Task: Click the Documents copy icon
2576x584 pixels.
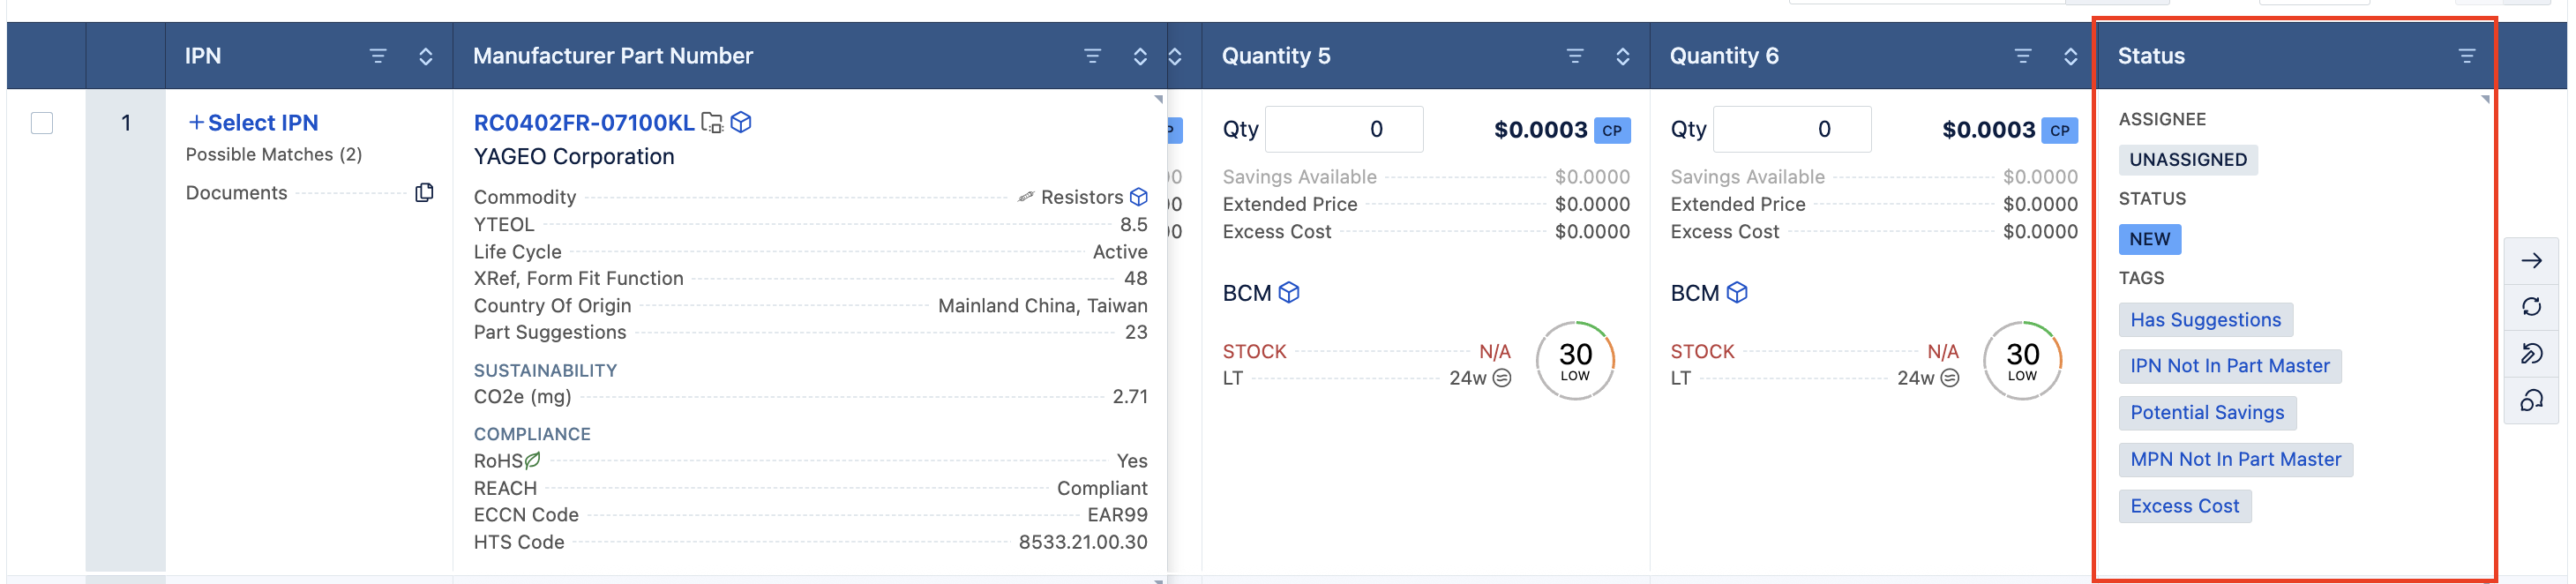Action: pos(424,192)
